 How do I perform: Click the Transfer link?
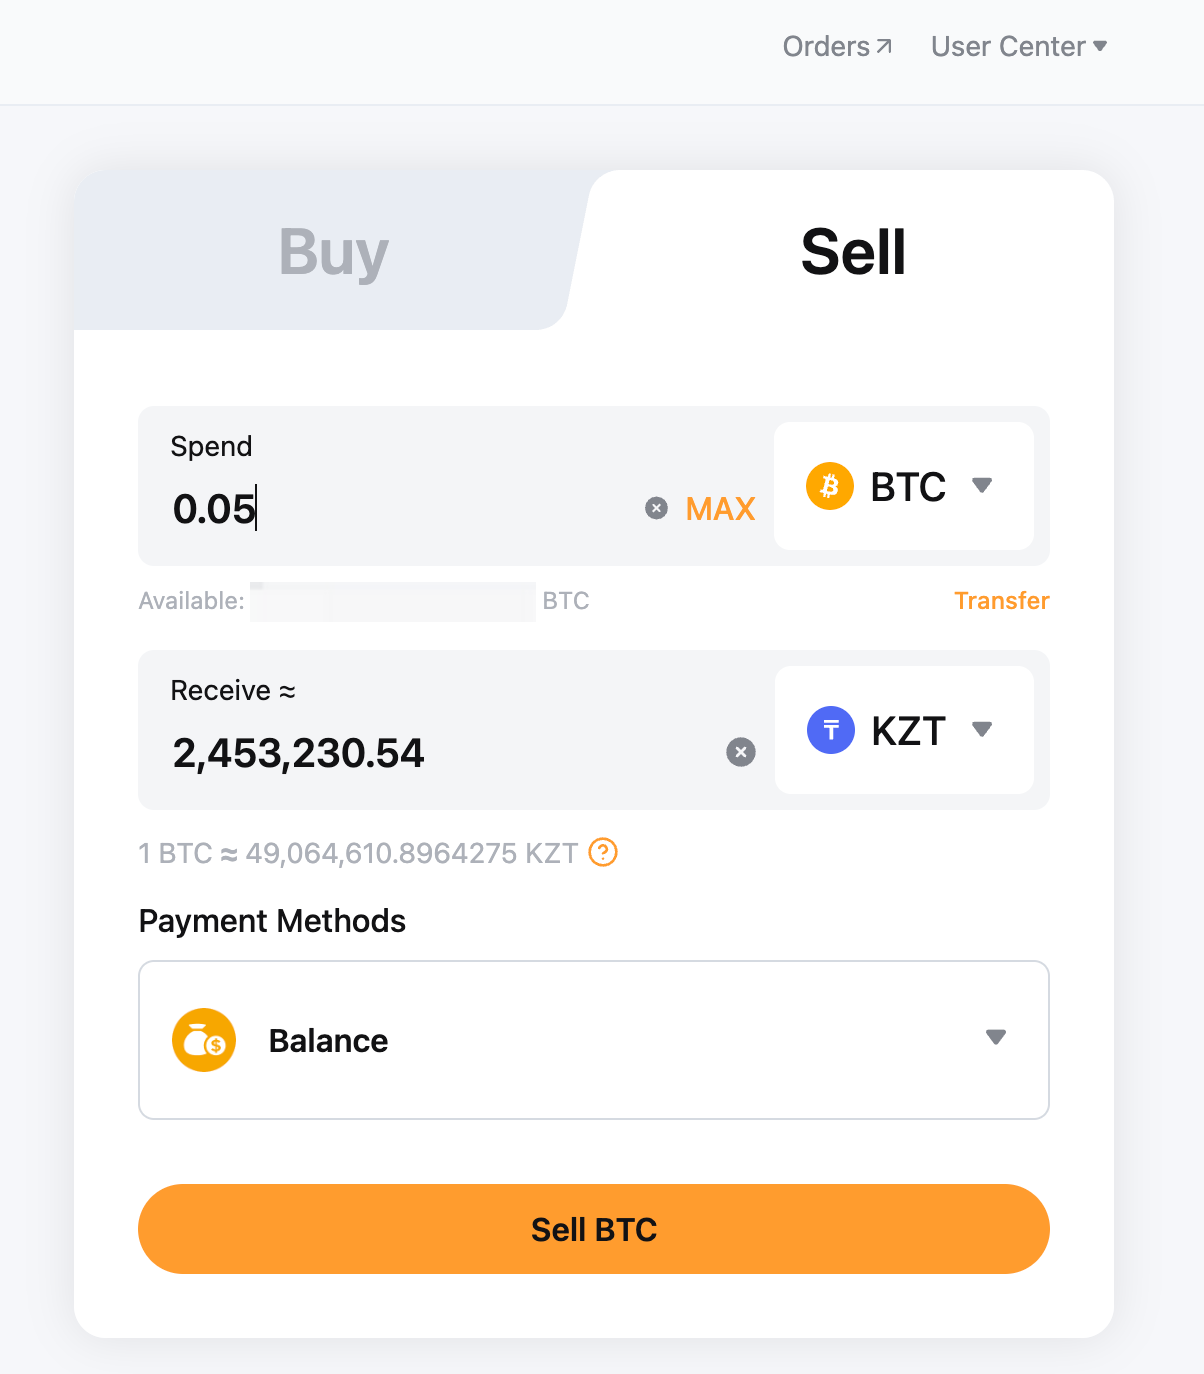pos(1001,601)
